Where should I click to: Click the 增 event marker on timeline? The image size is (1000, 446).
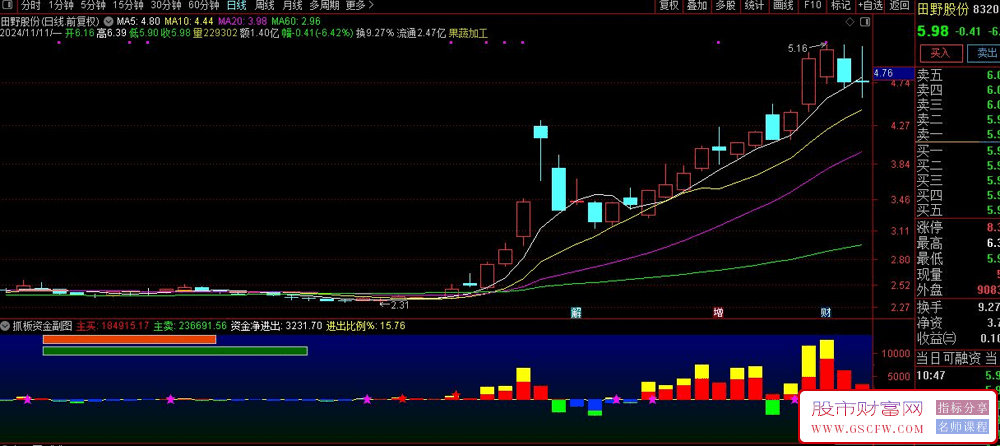pos(718,313)
